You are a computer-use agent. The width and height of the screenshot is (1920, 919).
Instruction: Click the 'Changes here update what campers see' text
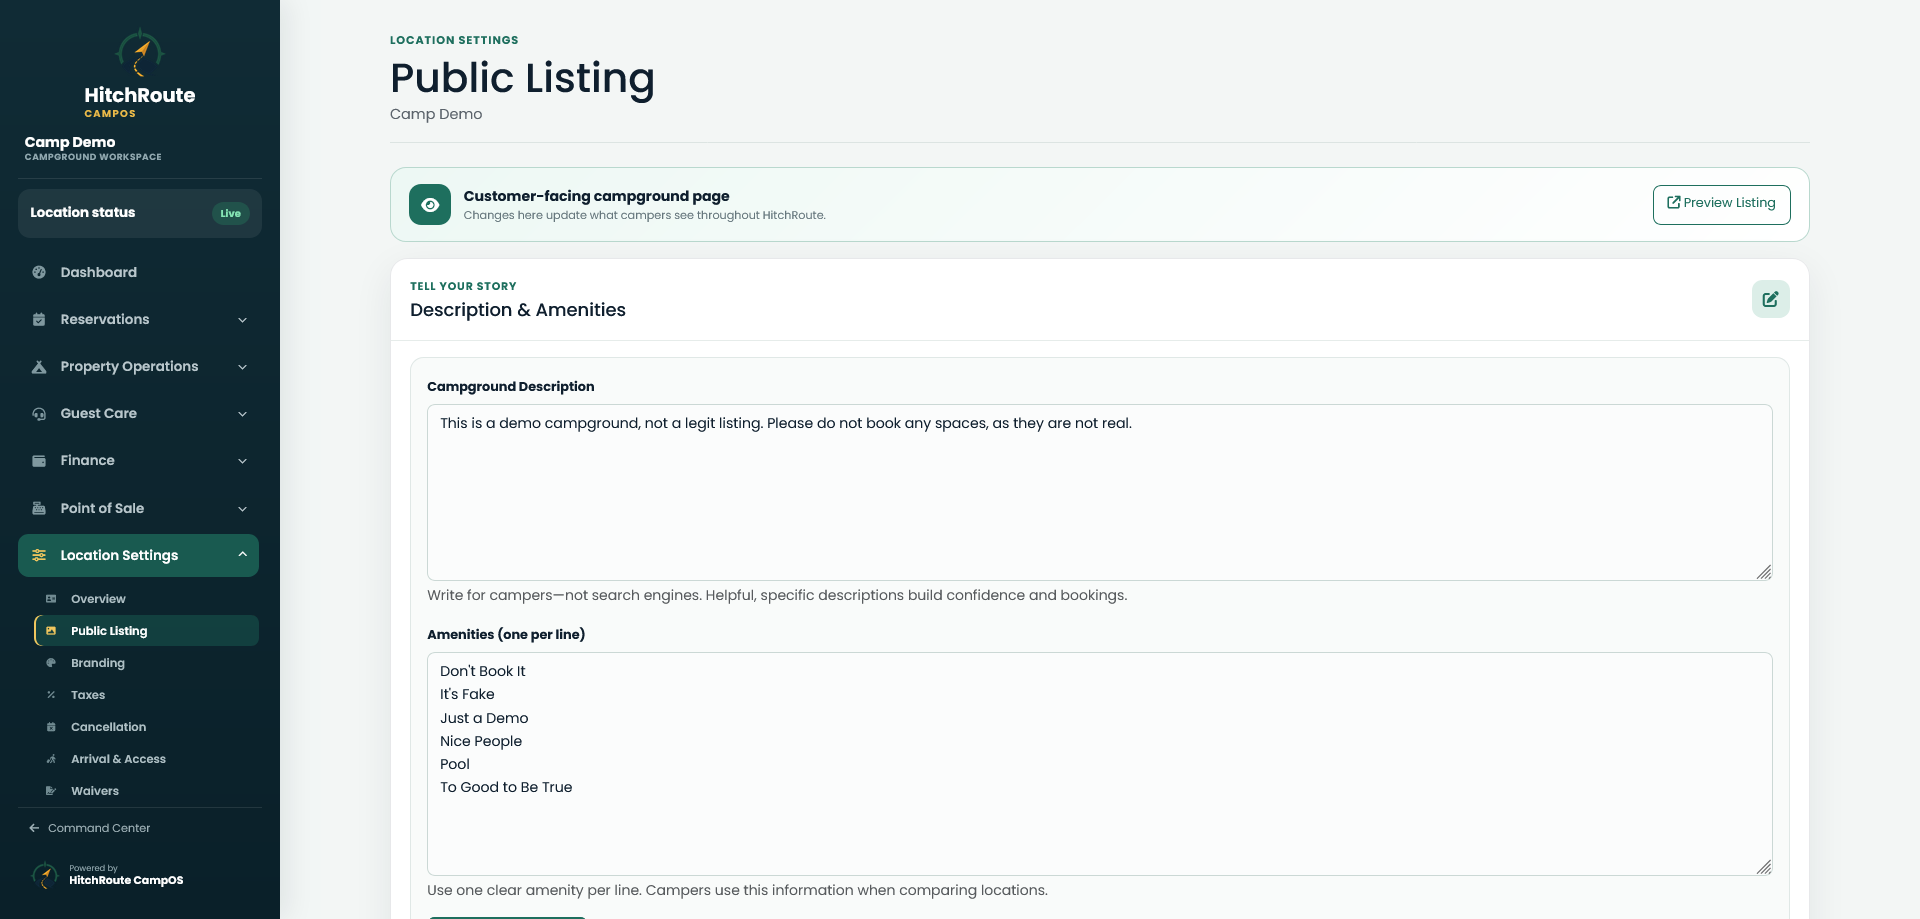(645, 215)
